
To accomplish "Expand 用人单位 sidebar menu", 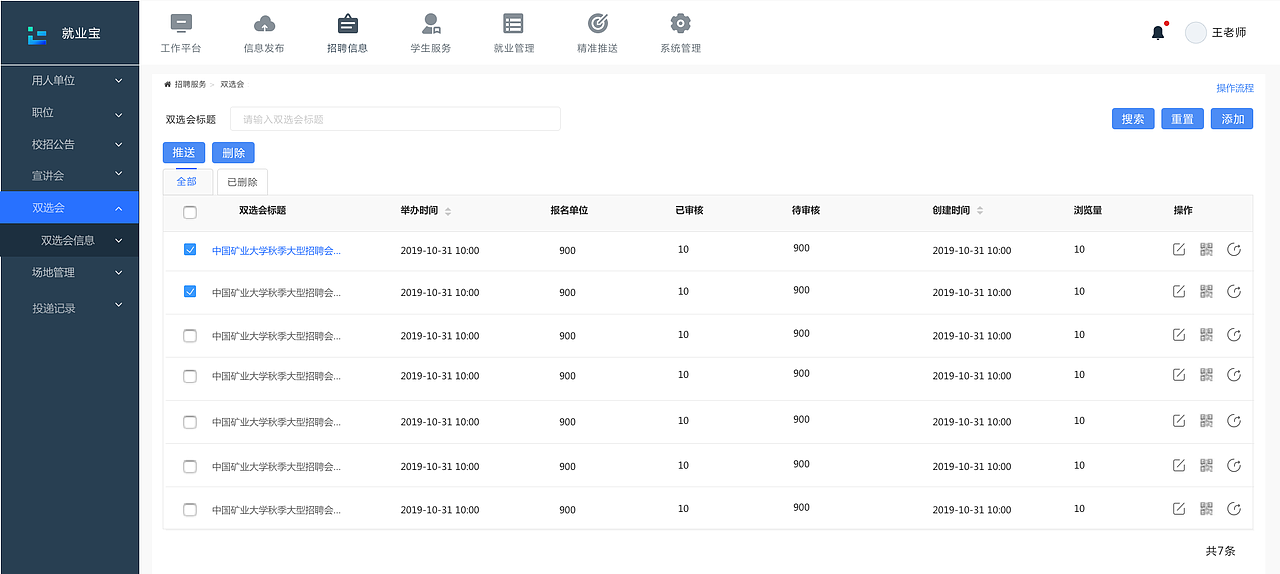I will (70, 81).
